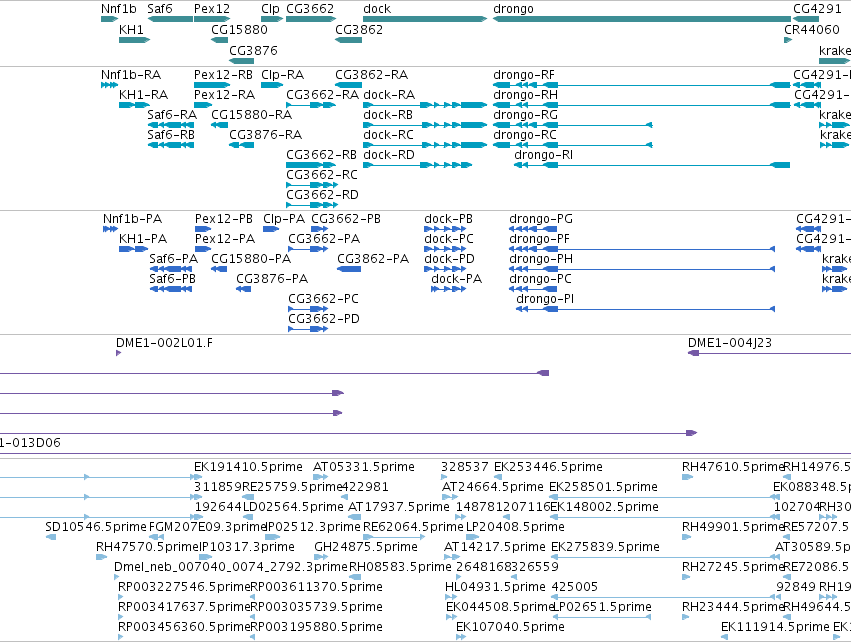Image resolution: width=851 pixels, height=642 pixels.
Task: Open transcript dock-RA
Action: pyautogui.click(x=389, y=94)
